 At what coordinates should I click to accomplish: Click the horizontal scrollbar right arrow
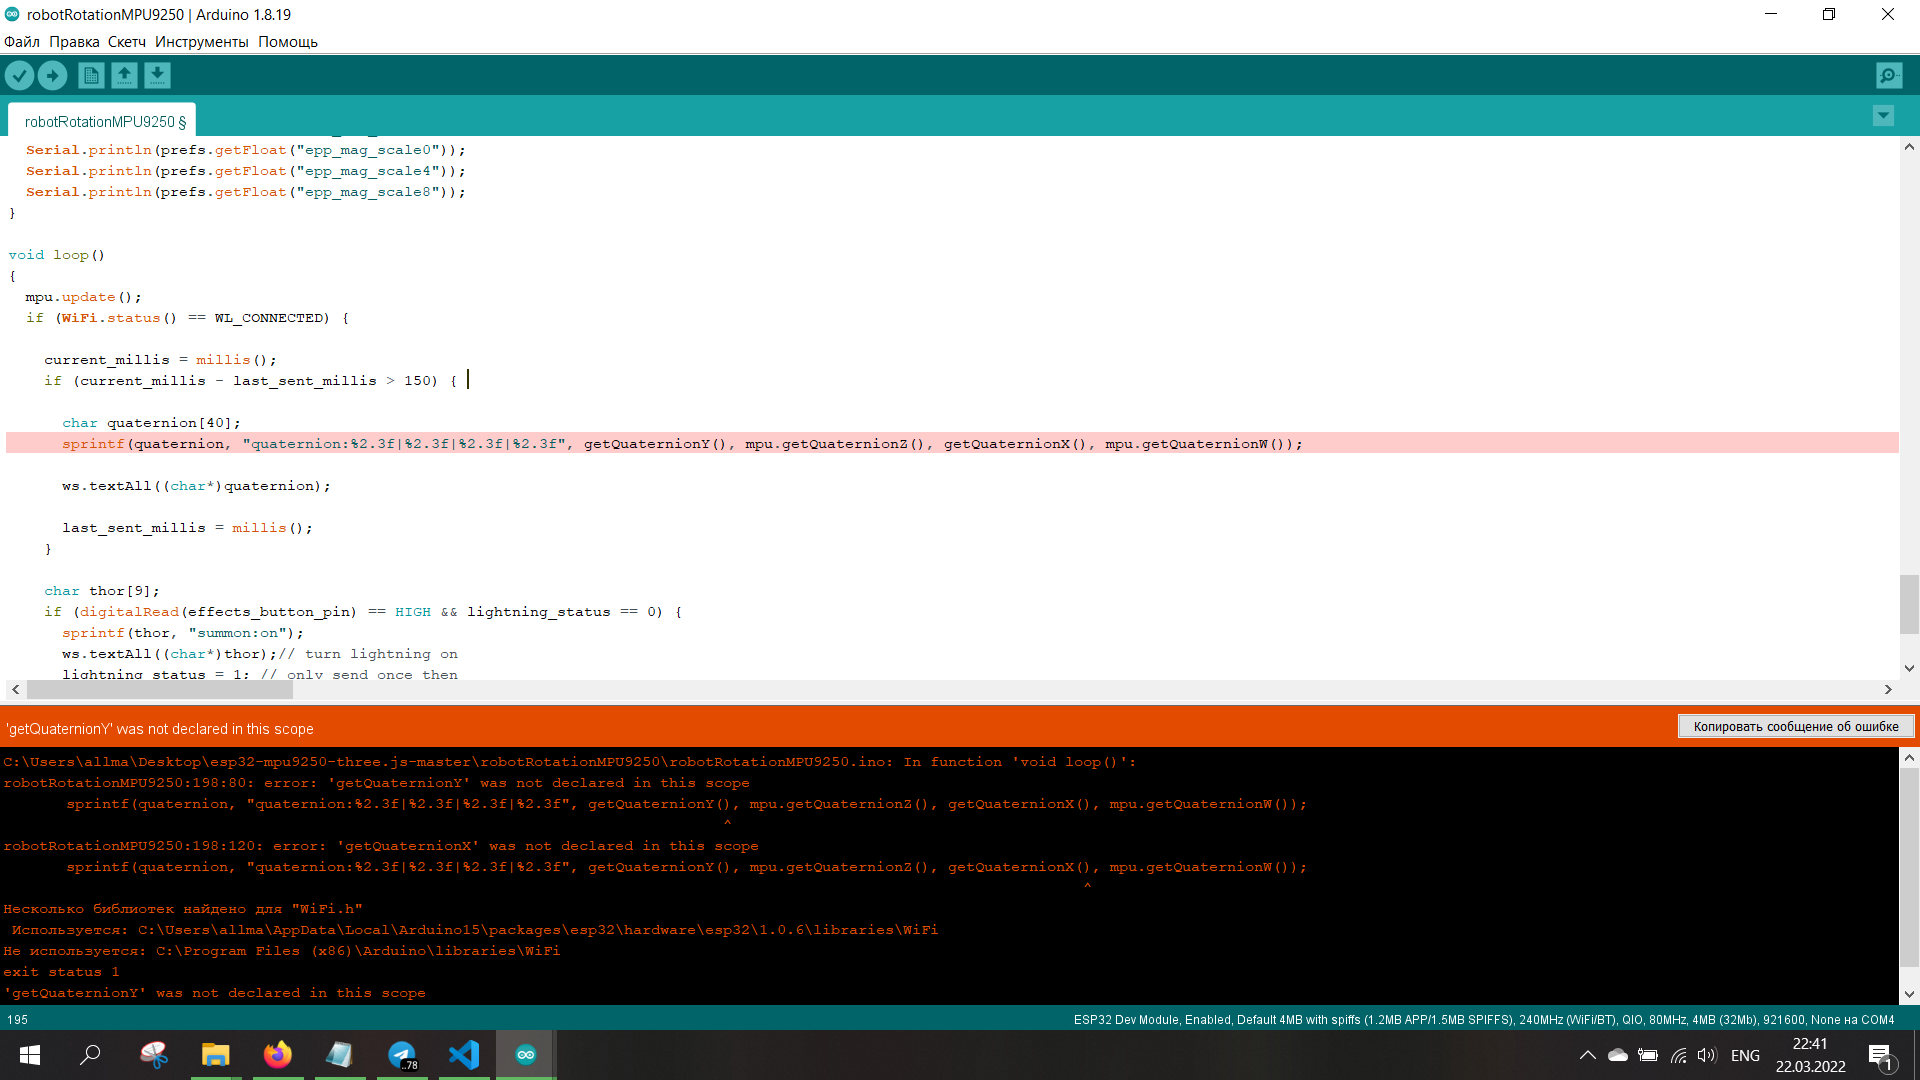(1888, 690)
